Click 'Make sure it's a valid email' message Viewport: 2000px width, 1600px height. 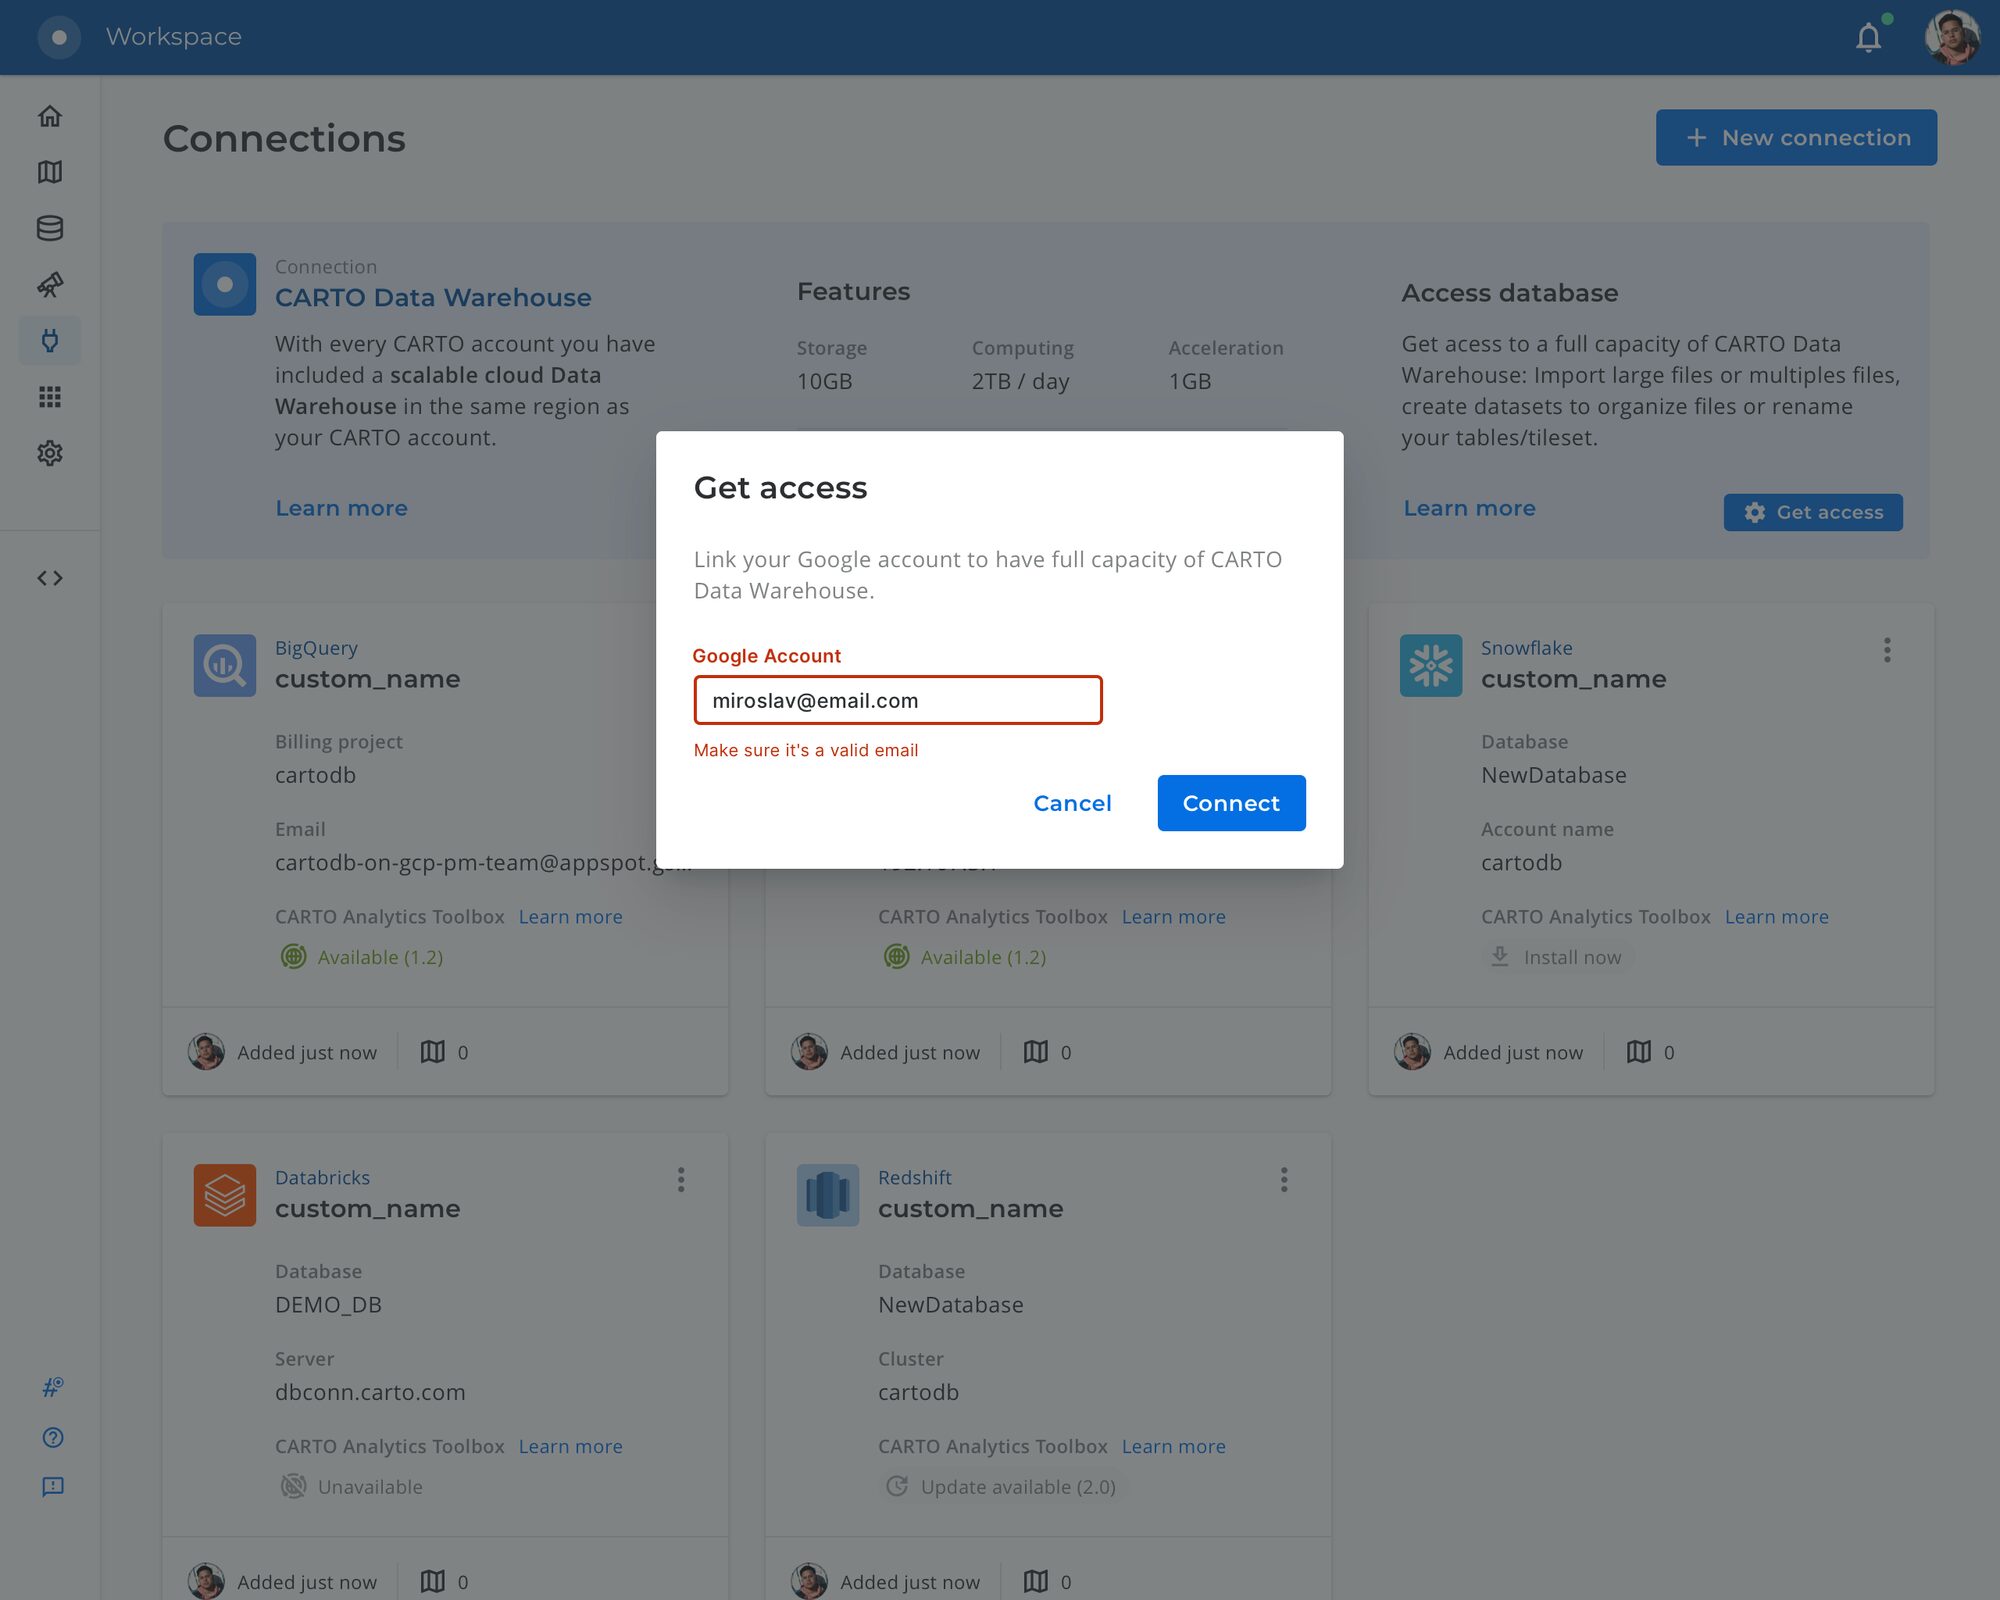coord(806,751)
